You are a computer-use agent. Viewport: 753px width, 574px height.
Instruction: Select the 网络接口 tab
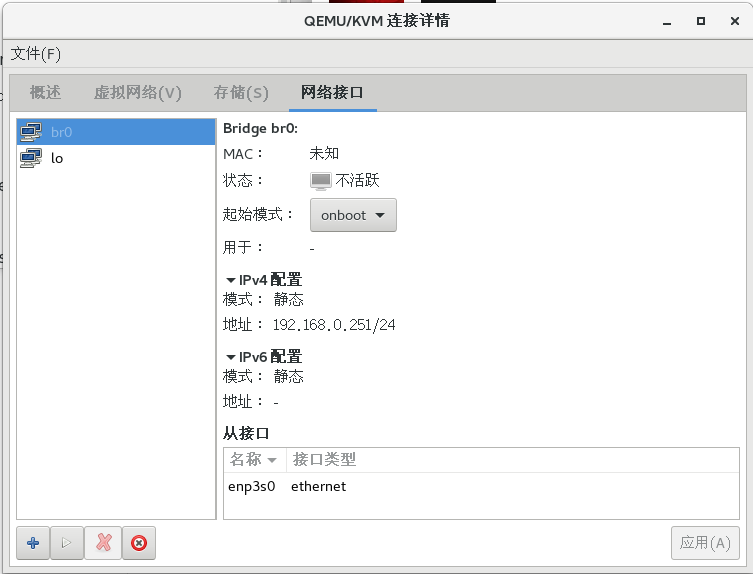tap(332, 92)
